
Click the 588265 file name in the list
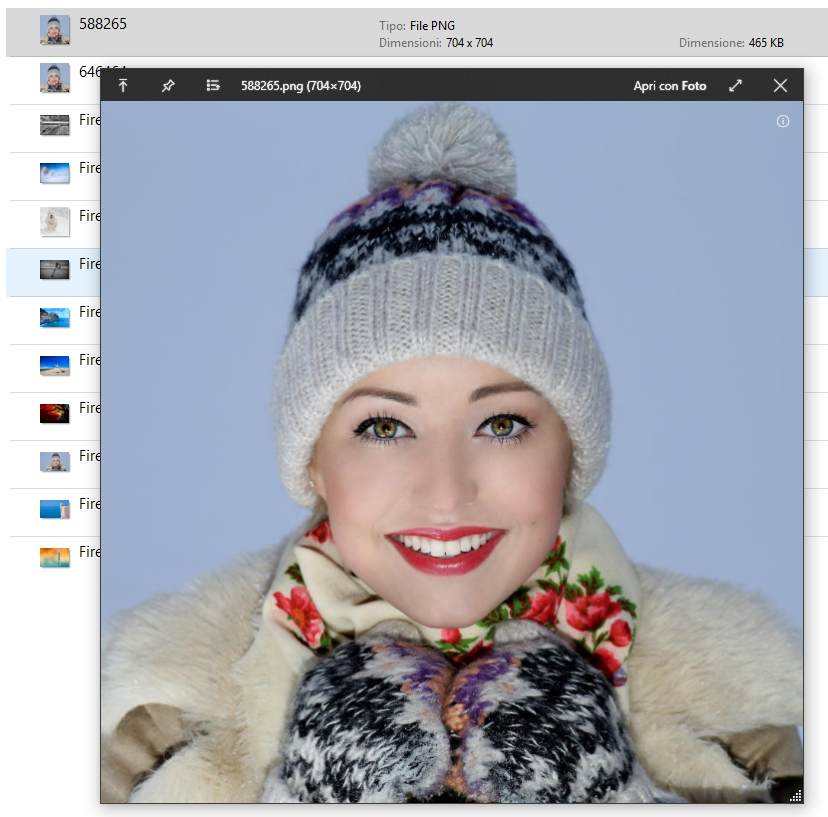point(103,24)
